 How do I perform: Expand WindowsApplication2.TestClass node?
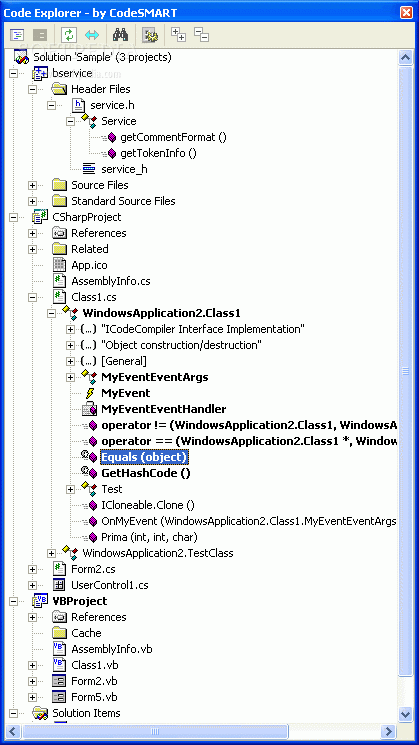click(51, 553)
